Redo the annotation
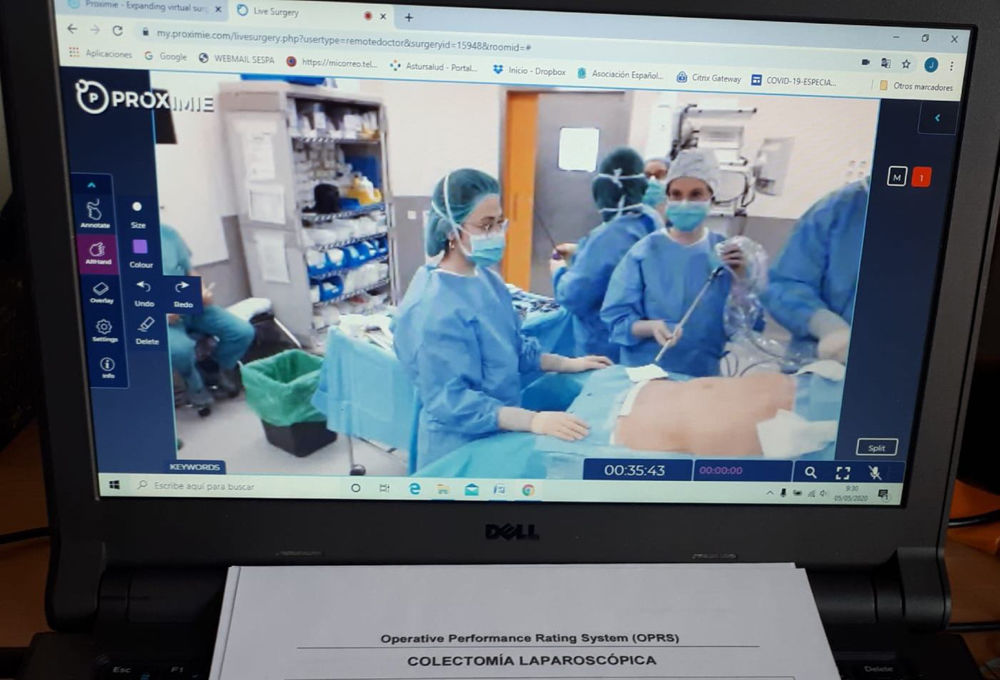This screenshot has height=680, width=1000. (183, 291)
